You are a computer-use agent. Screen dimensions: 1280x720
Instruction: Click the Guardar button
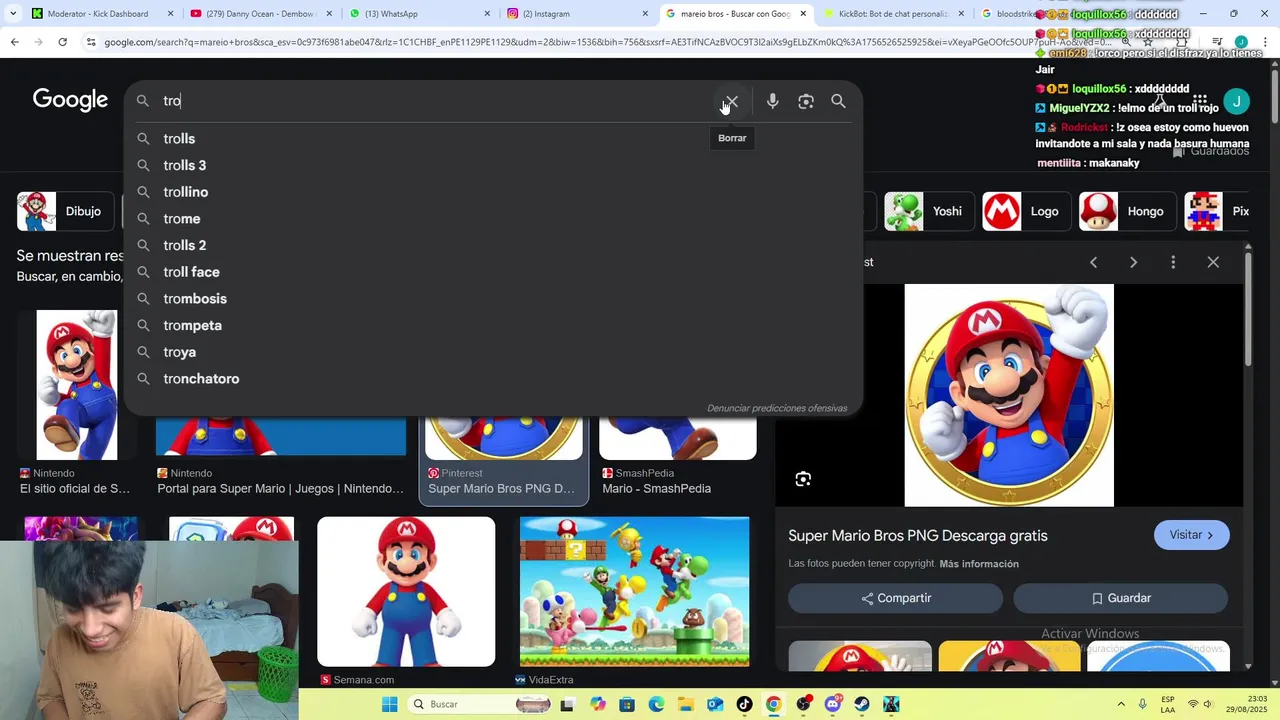[x=1120, y=598]
